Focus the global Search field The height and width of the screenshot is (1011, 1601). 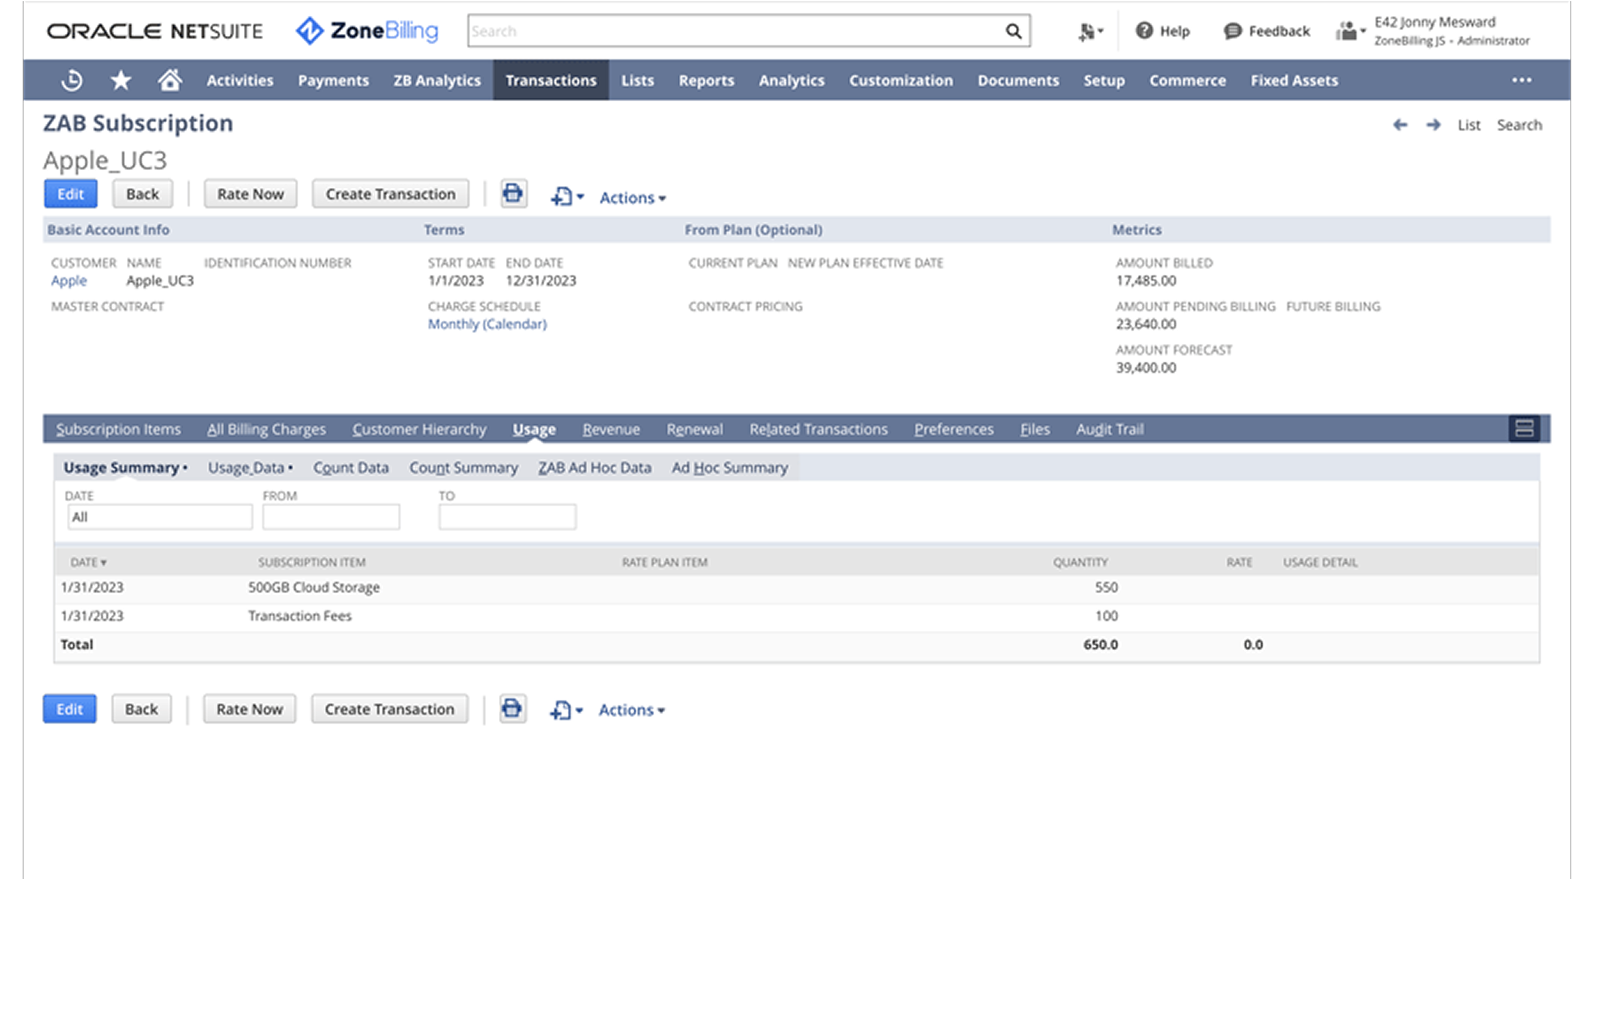click(x=735, y=31)
